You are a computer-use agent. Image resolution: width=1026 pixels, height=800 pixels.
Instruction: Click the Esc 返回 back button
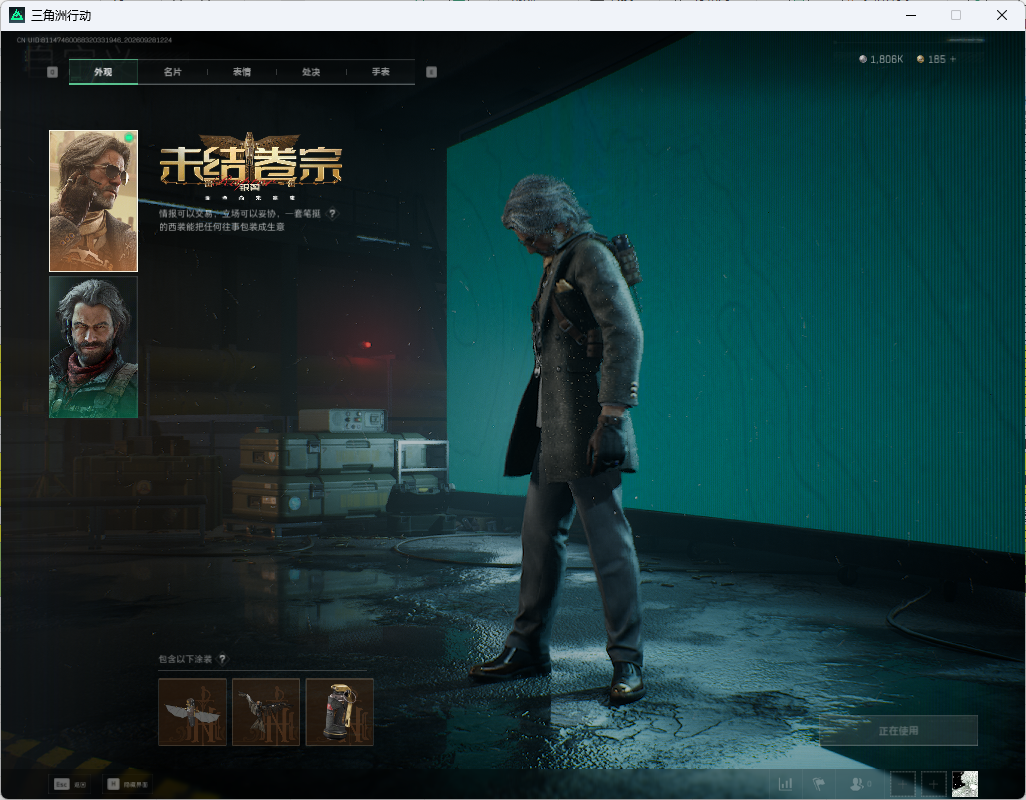[70, 784]
